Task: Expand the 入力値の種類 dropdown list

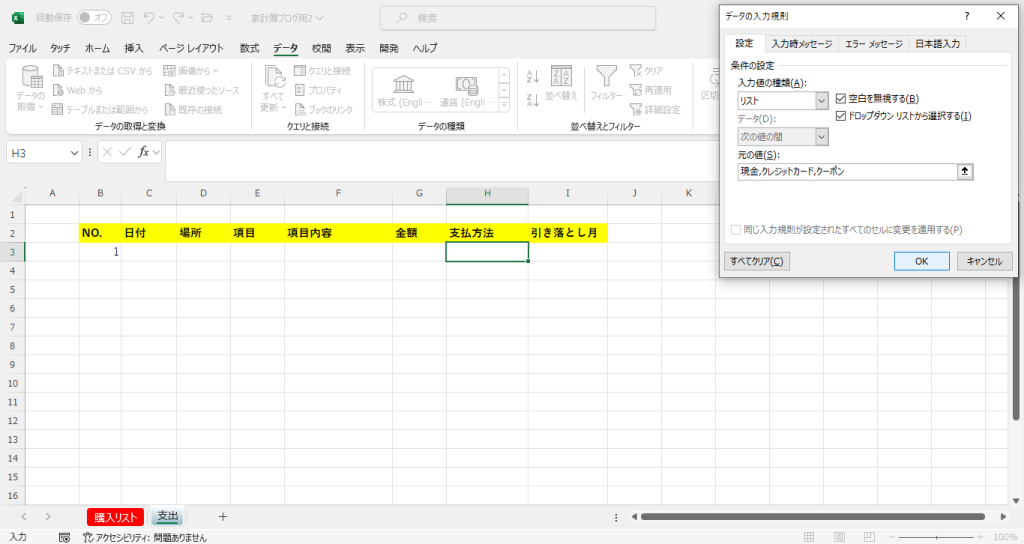Action: click(822, 100)
